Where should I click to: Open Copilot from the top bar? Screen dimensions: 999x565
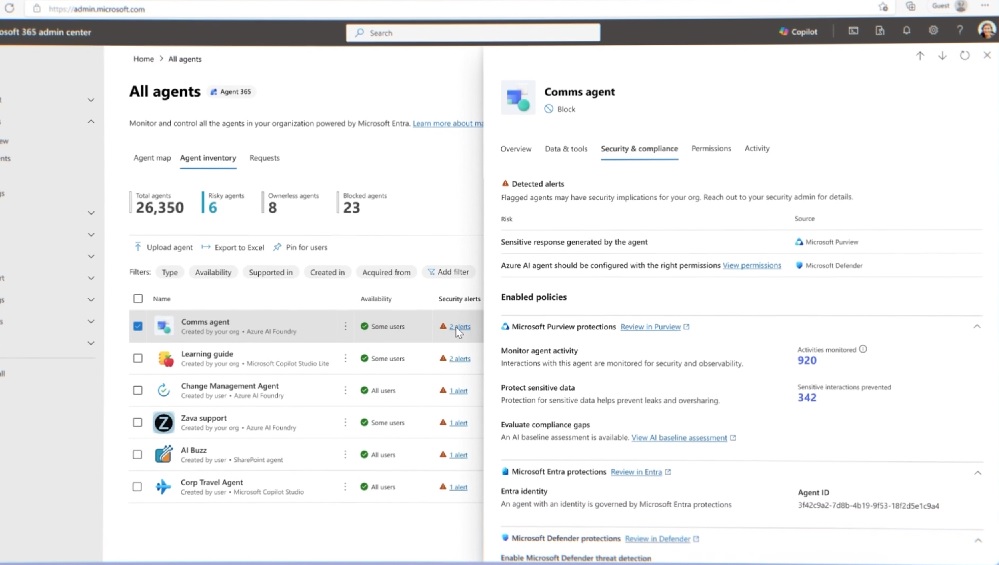pos(798,32)
